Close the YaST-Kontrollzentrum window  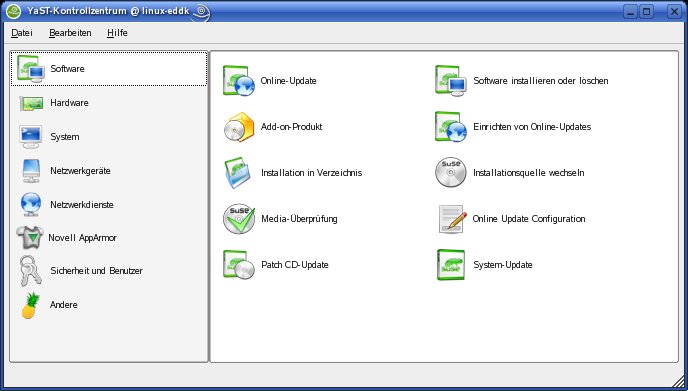pos(674,11)
